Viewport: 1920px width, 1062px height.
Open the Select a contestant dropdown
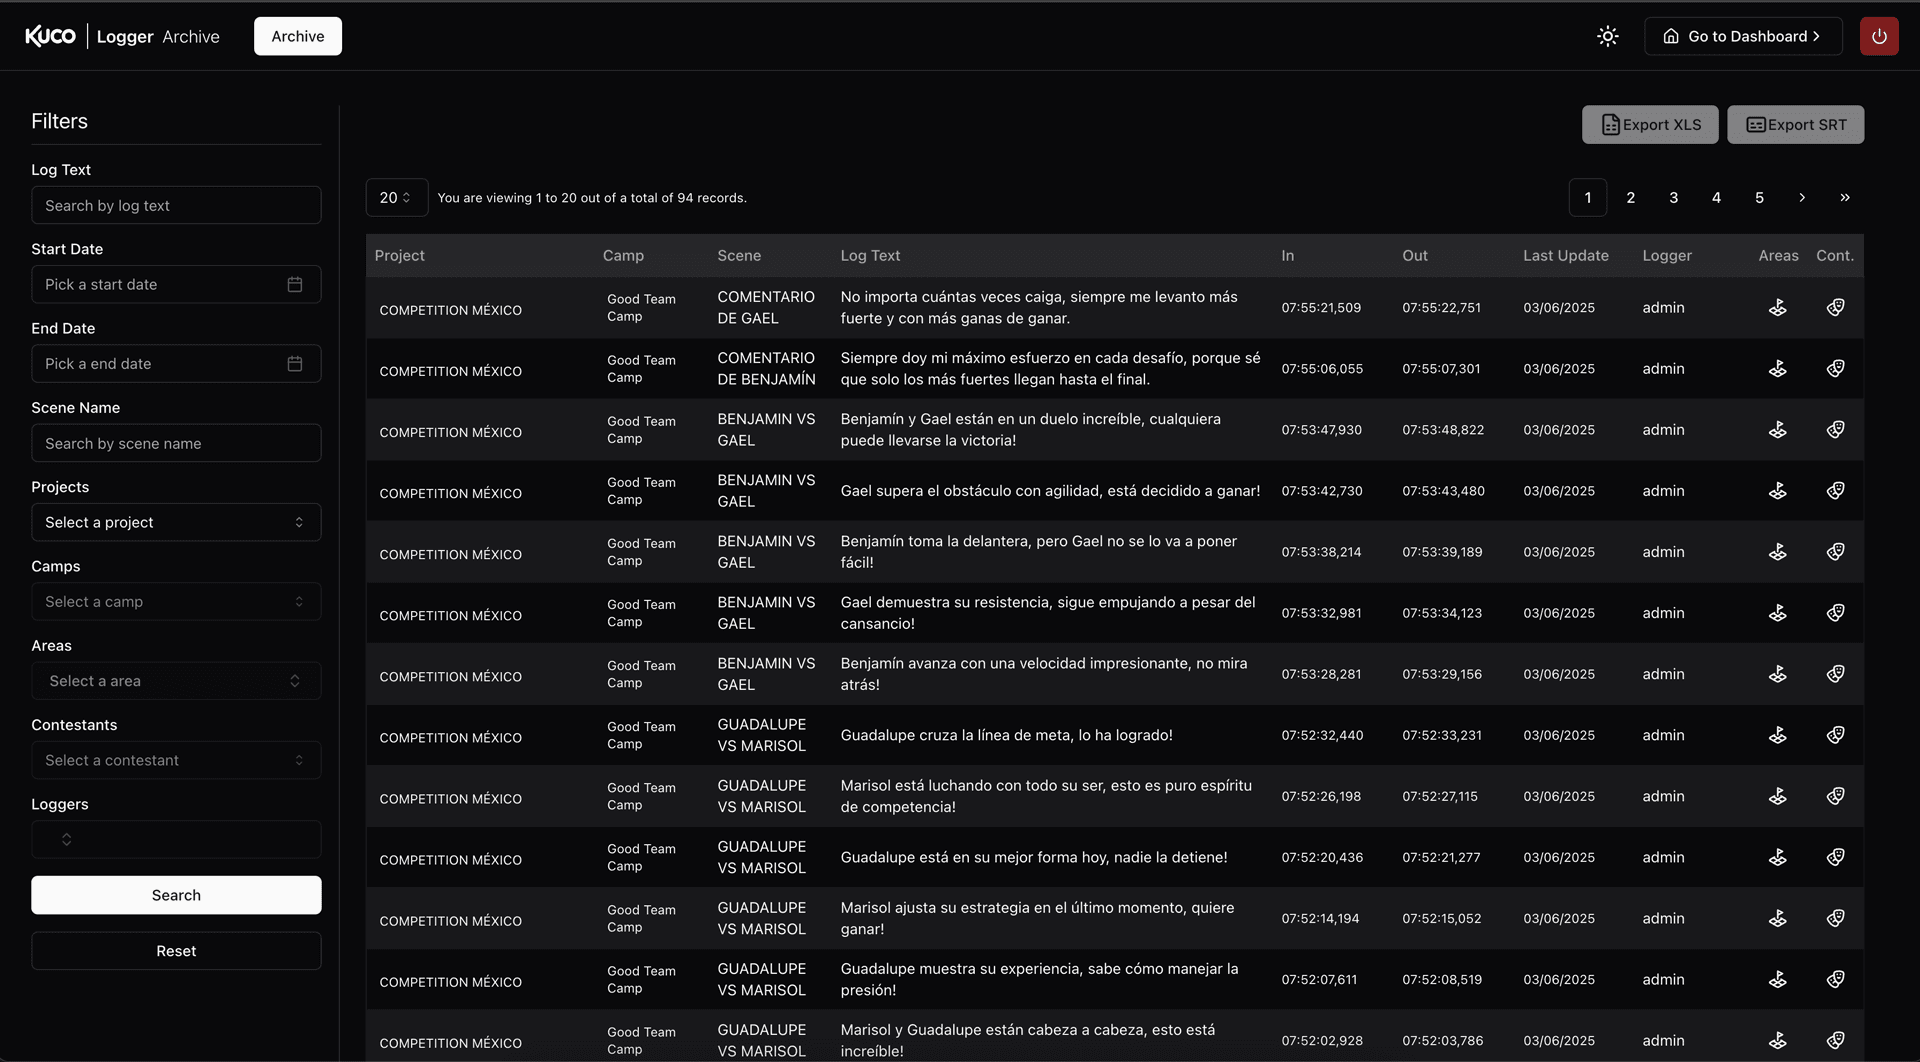pos(176,760)
